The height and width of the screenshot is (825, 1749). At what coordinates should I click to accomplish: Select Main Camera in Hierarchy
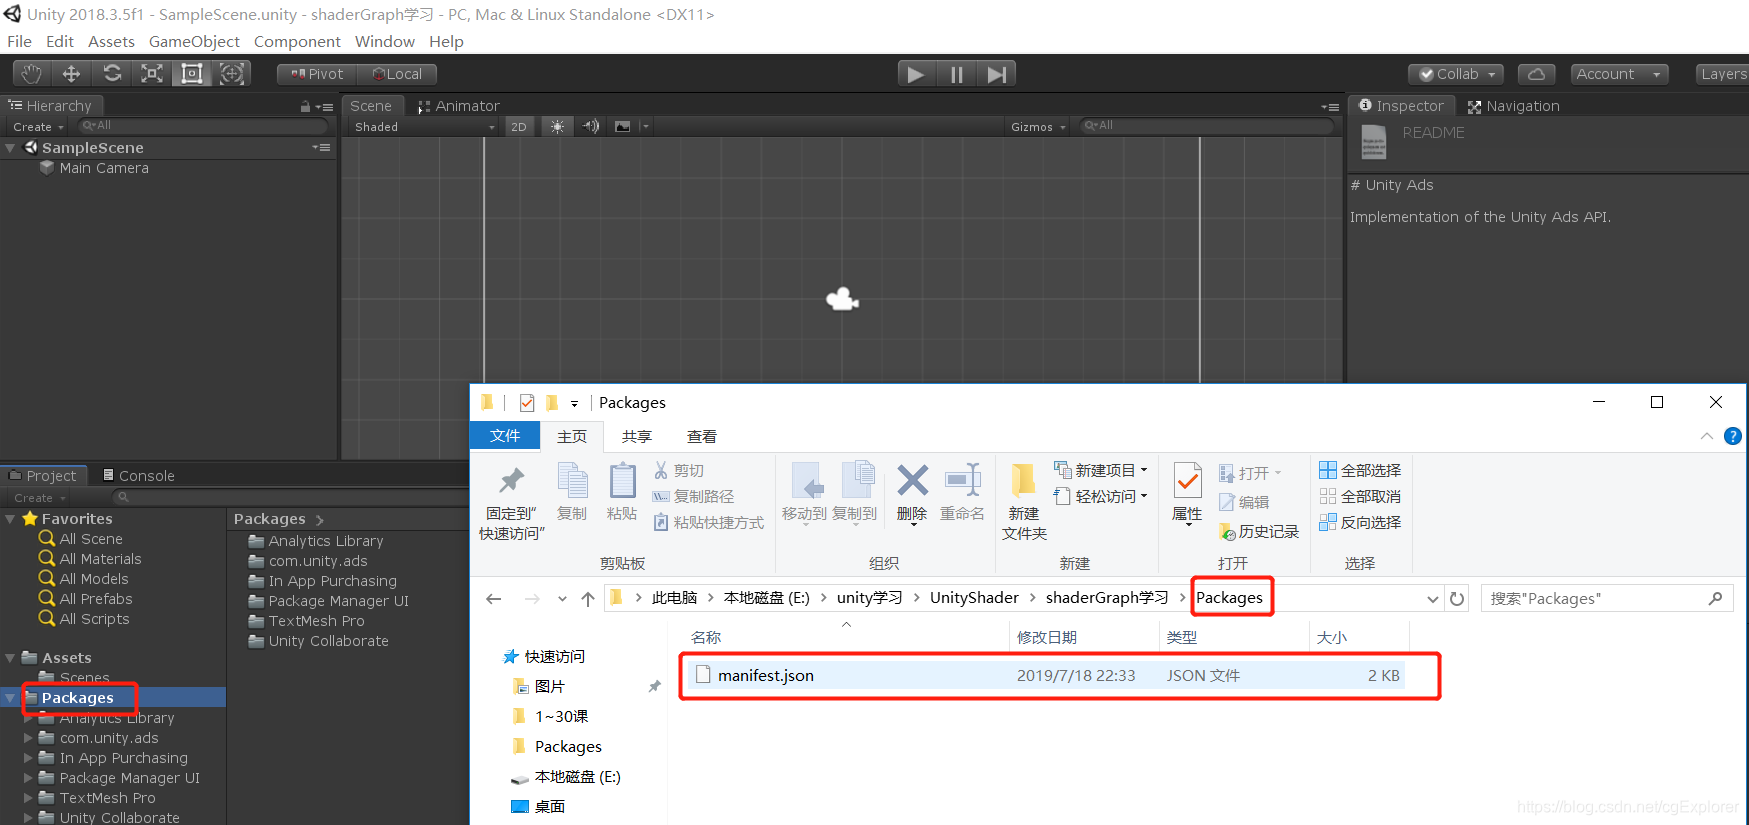[x=104, y=168]
